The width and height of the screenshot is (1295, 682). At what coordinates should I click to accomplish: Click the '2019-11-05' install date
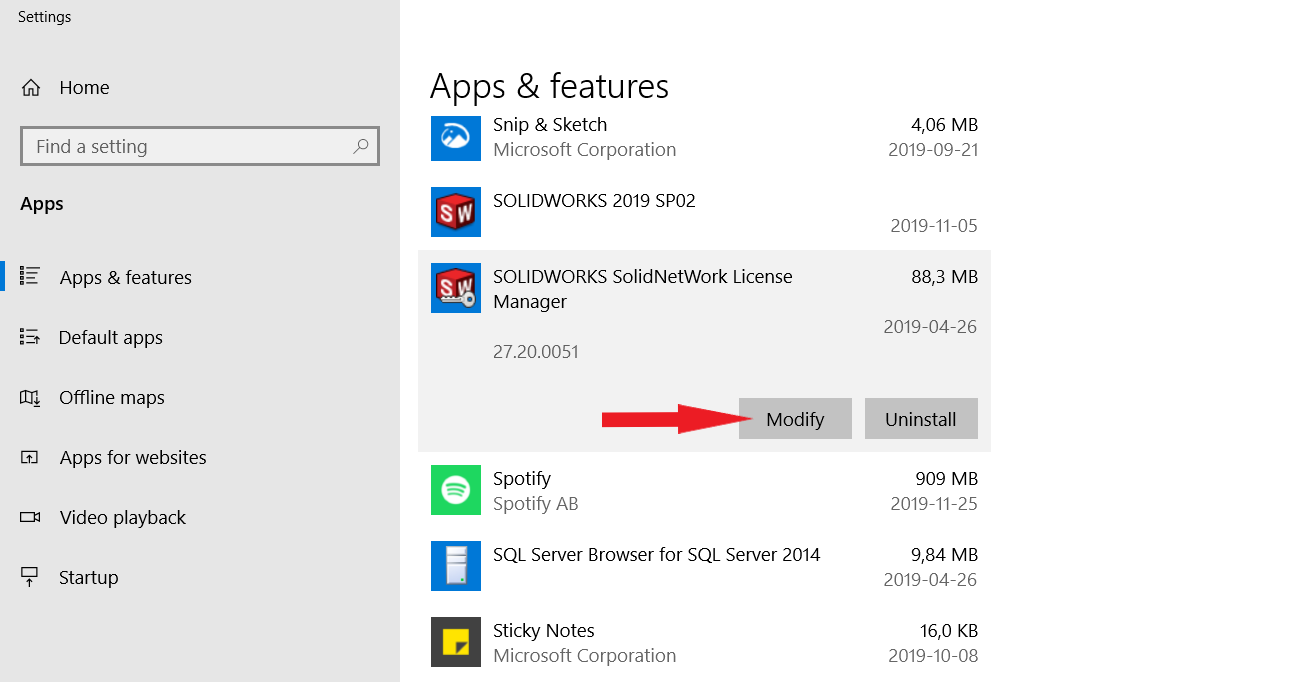tap(934, 226)
